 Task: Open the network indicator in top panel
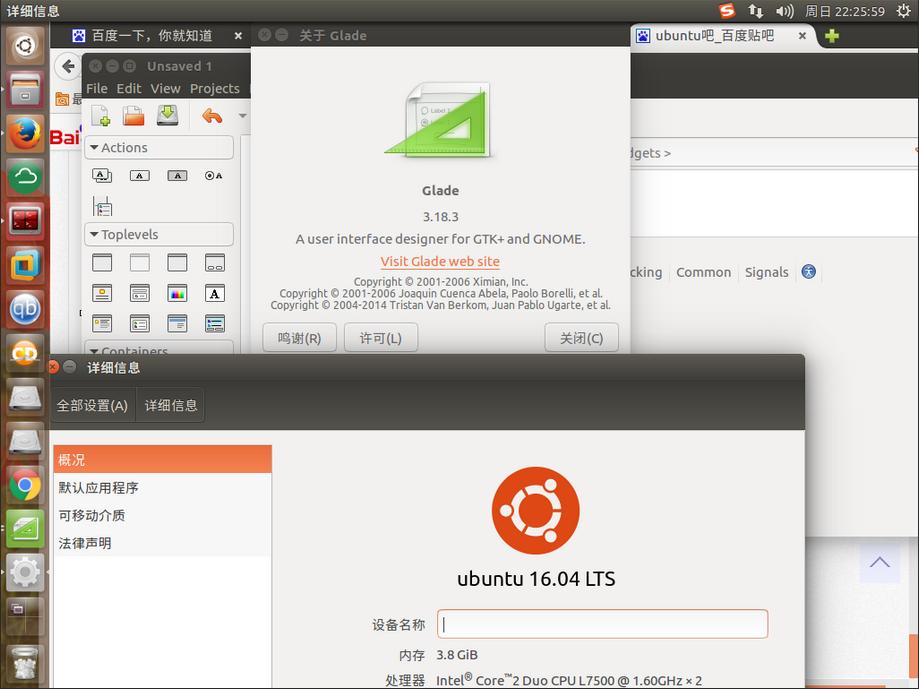[x=755, y=11]
